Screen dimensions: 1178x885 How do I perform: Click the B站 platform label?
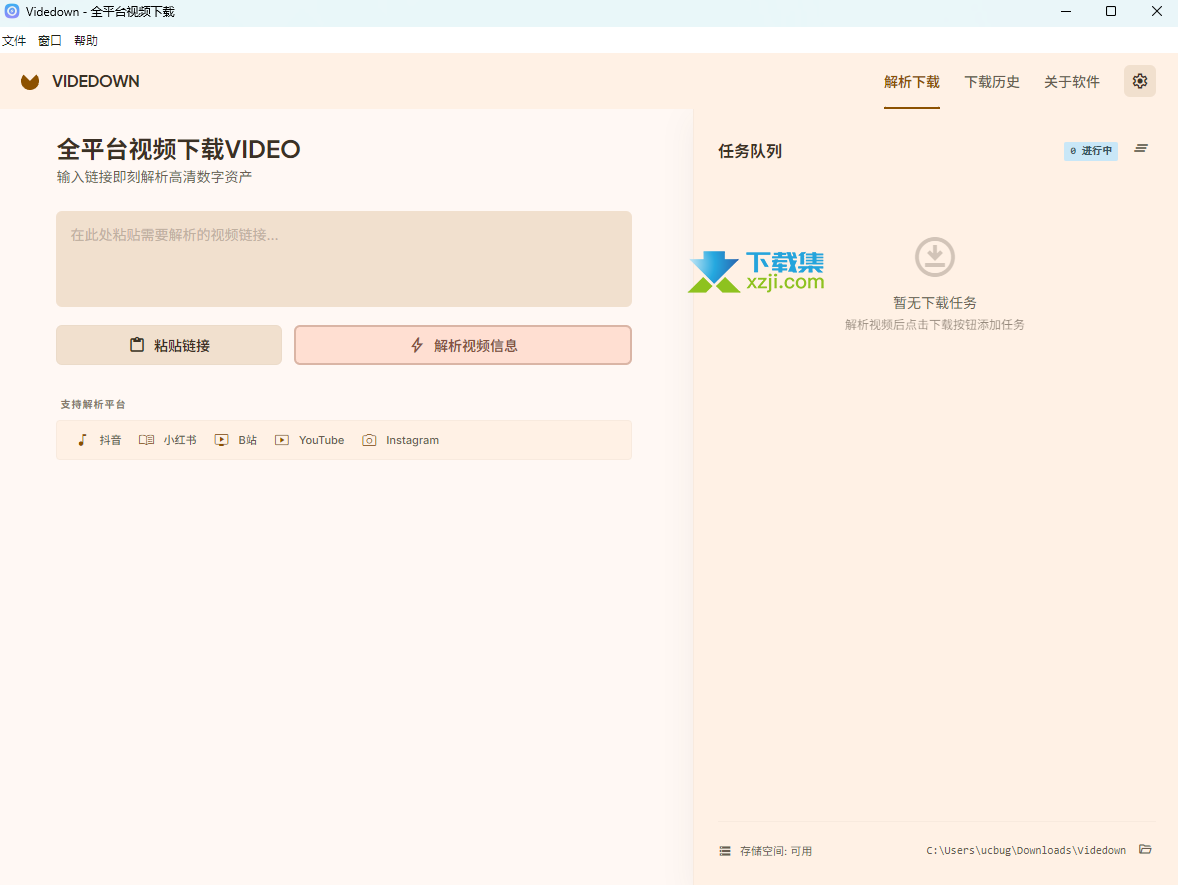click(x=248, y=440)
